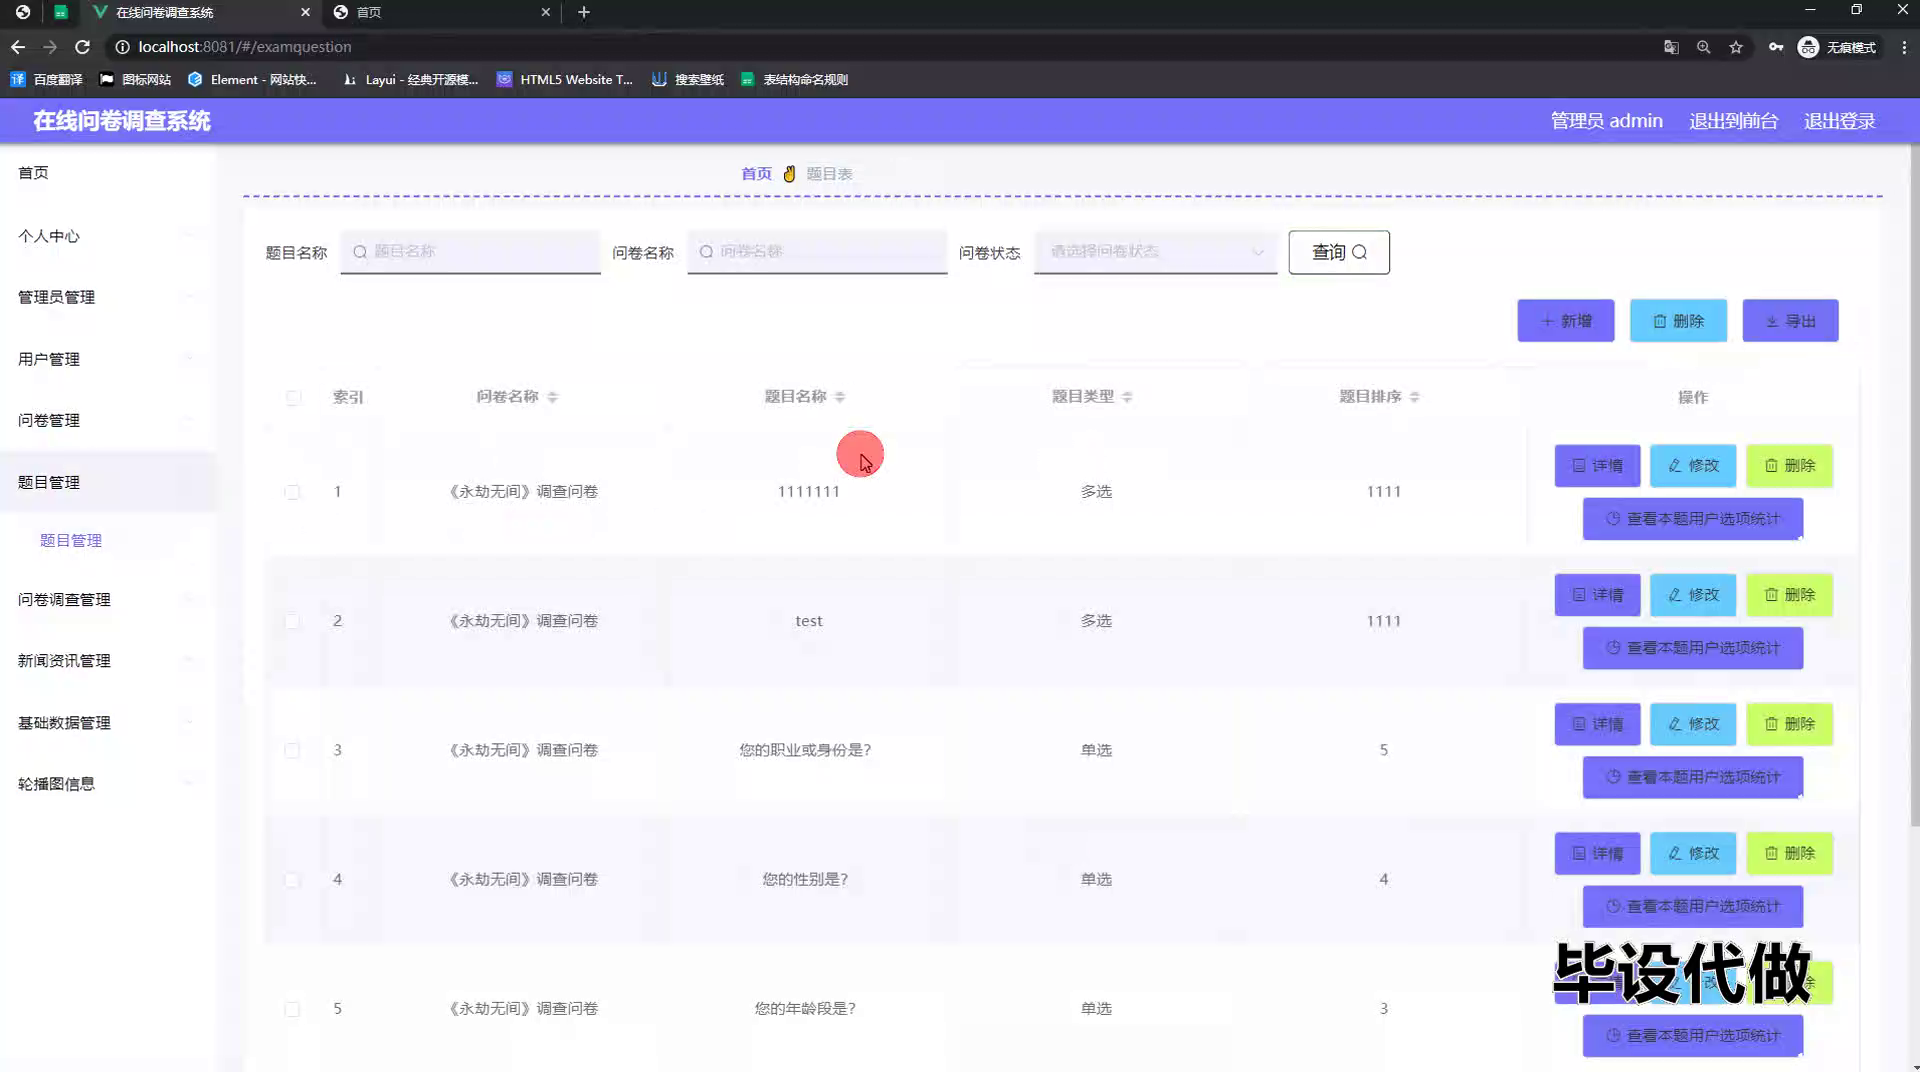Collapse the 题目管理 sidebar menu
This screenshot has width=1920, height=1072.
107,482
